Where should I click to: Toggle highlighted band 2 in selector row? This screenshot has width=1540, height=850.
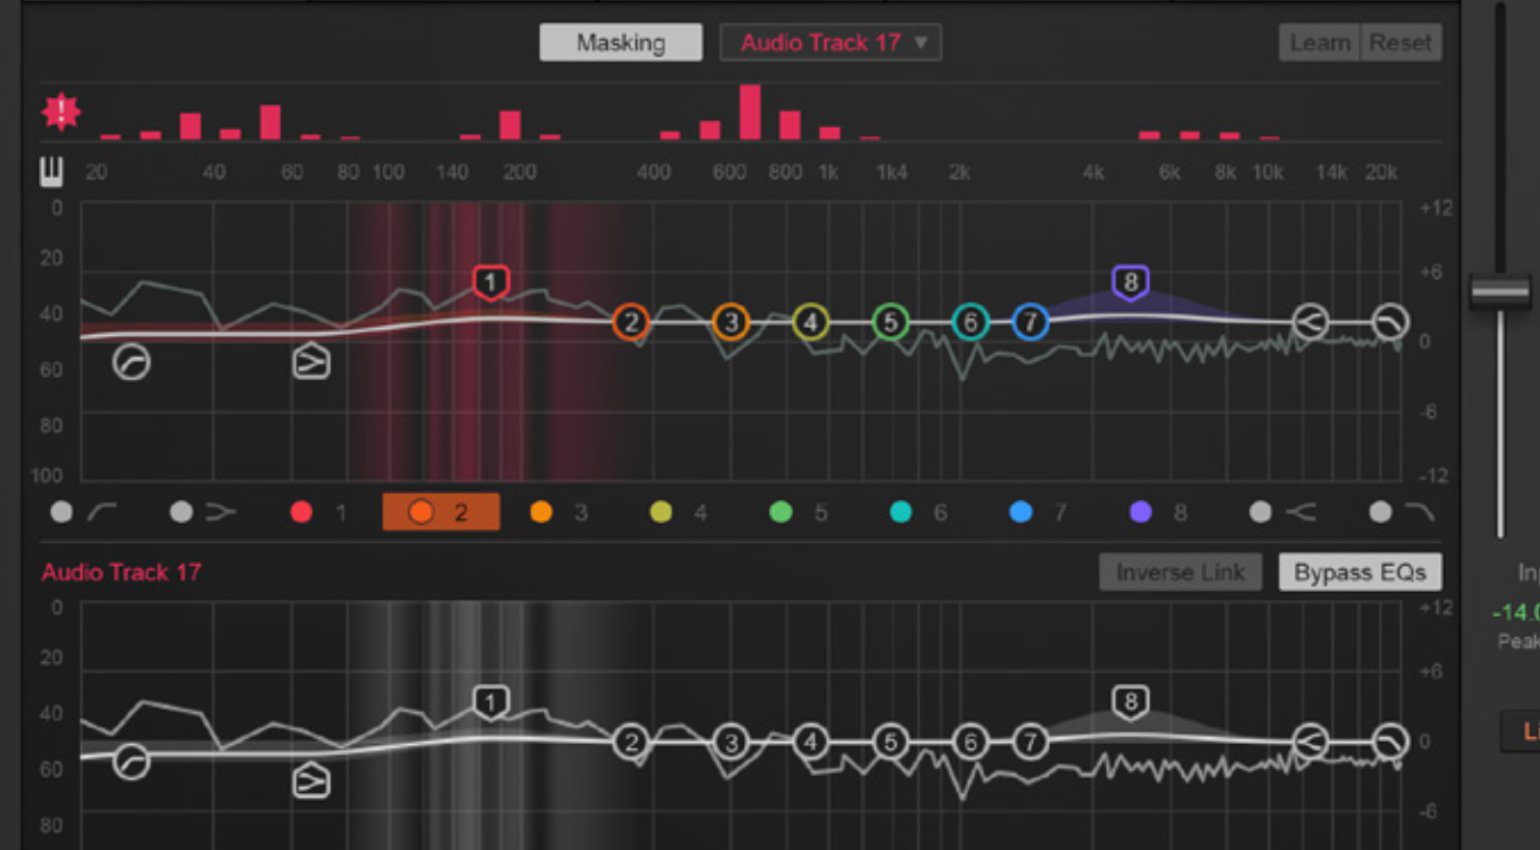[x=441, y=512]
